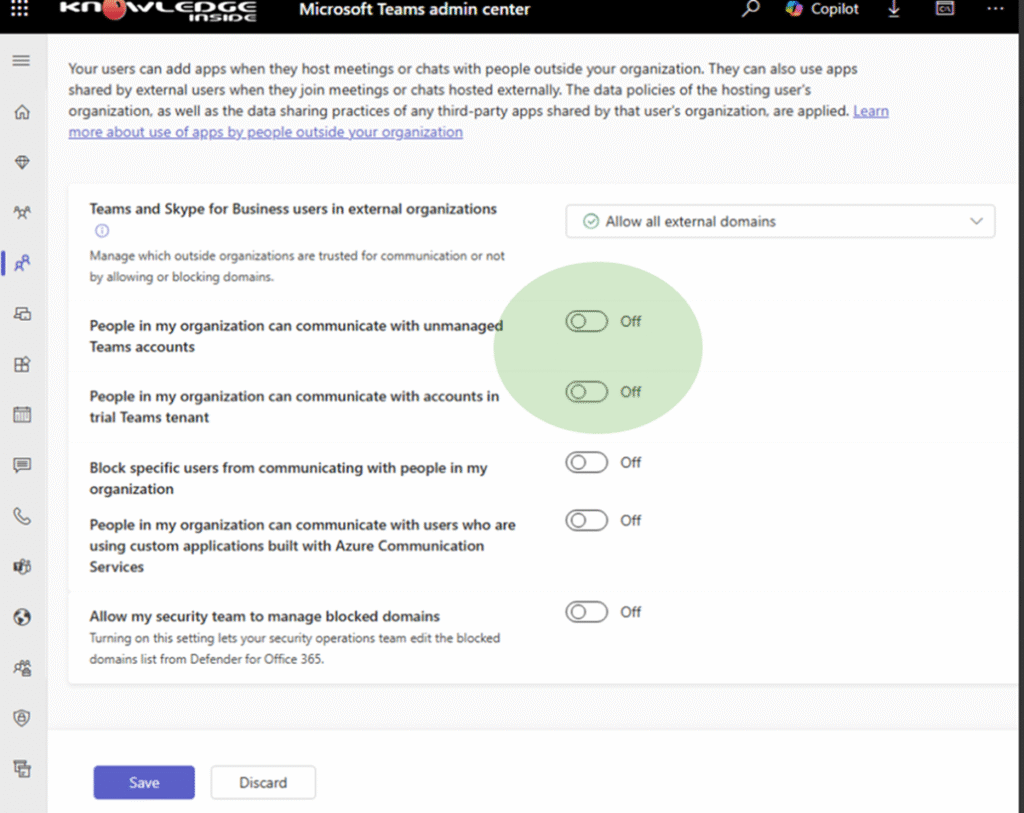Expand the hamburger navigation menu
Viewport: 1024px width, 813px height.
point(21,61)
